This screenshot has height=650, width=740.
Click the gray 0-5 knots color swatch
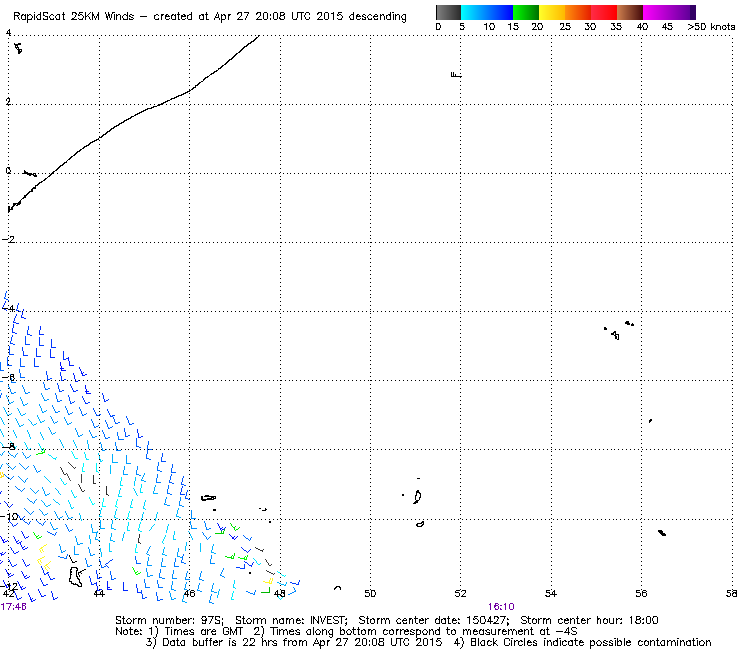point(448,12)
